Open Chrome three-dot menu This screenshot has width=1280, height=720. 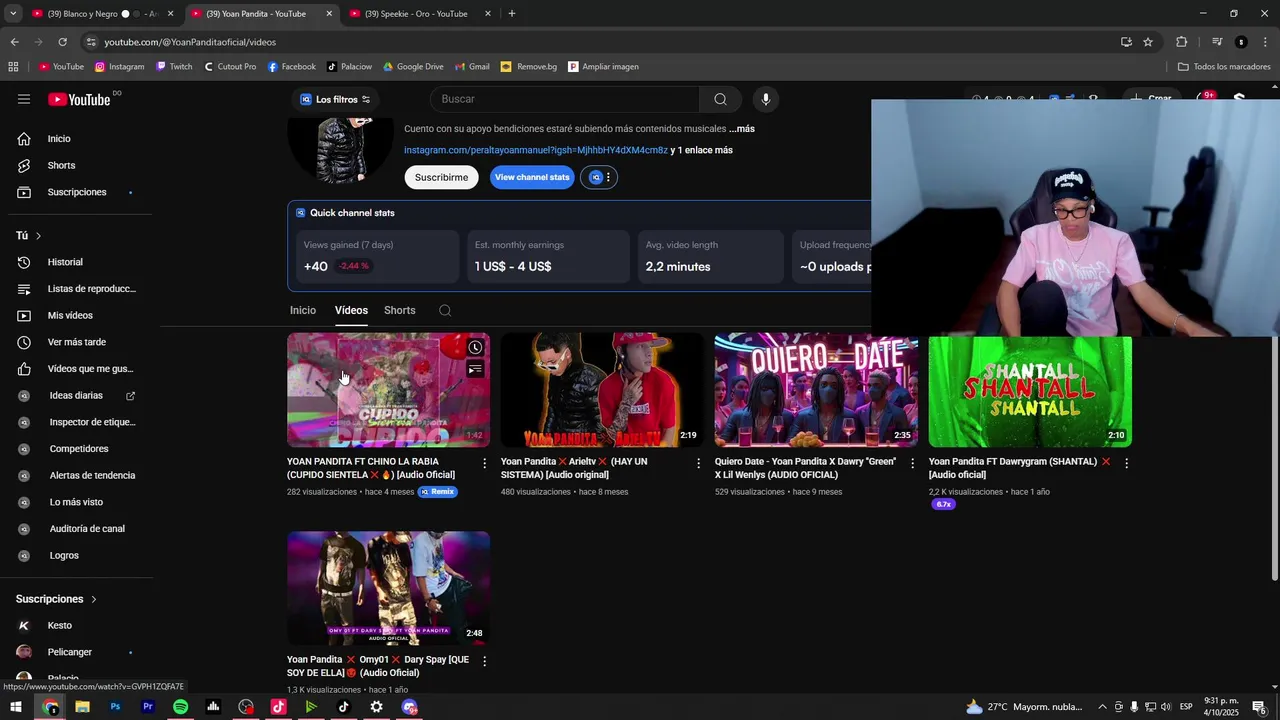1266,42
